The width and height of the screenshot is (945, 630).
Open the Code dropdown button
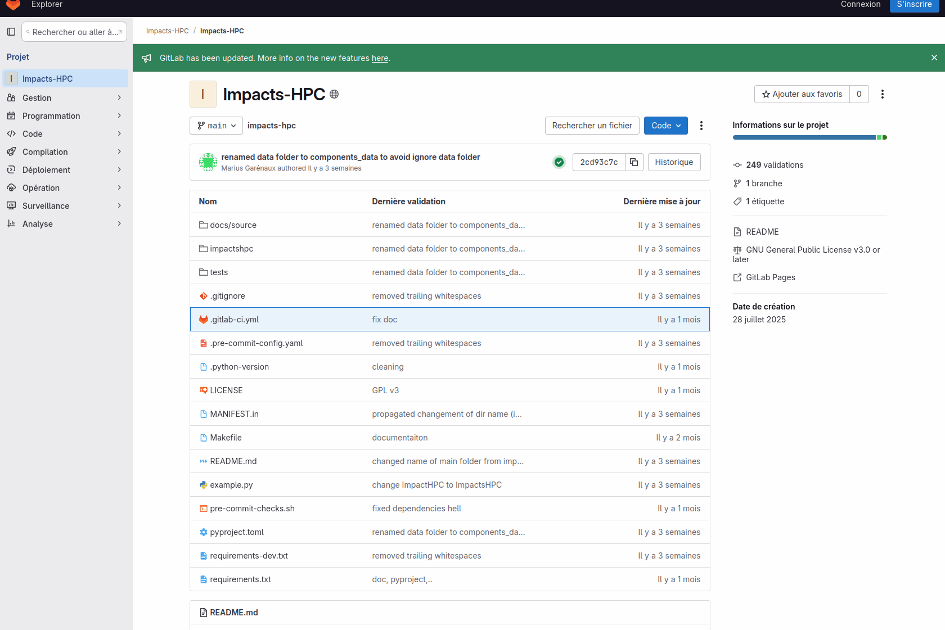[x=666, y=125]
